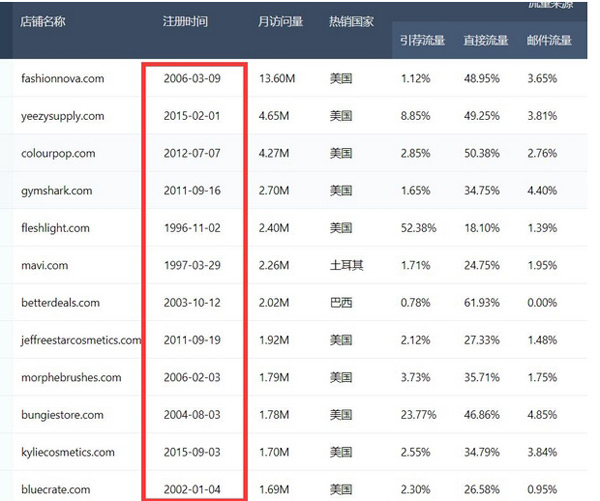Click monthly visits value 1.79M

click(274, 377)
